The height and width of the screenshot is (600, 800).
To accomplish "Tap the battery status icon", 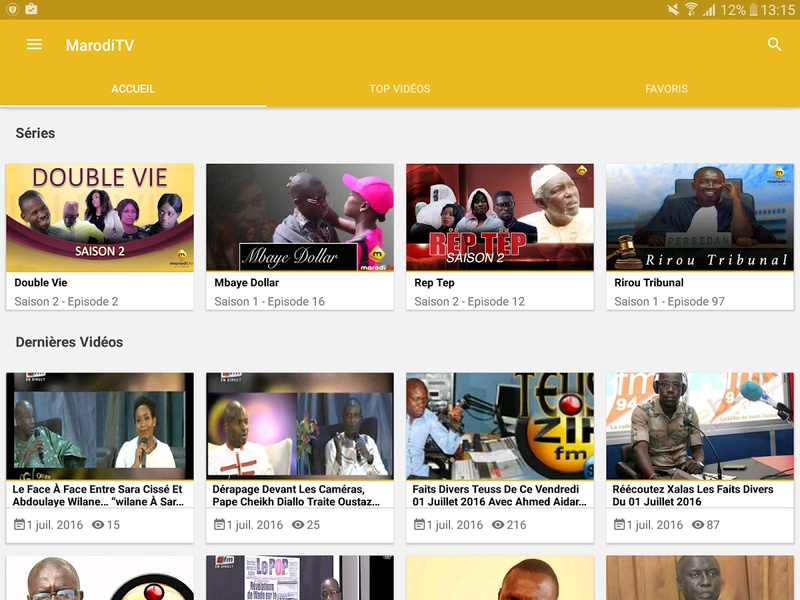I will (x=753, y=10).
